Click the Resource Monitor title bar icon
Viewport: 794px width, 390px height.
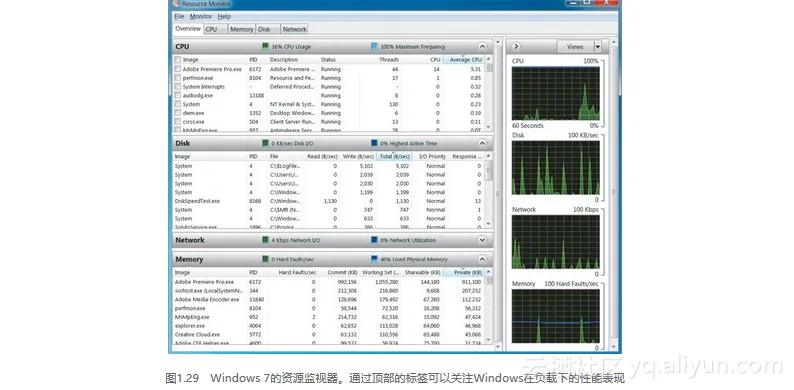click(x=176, y=4)
